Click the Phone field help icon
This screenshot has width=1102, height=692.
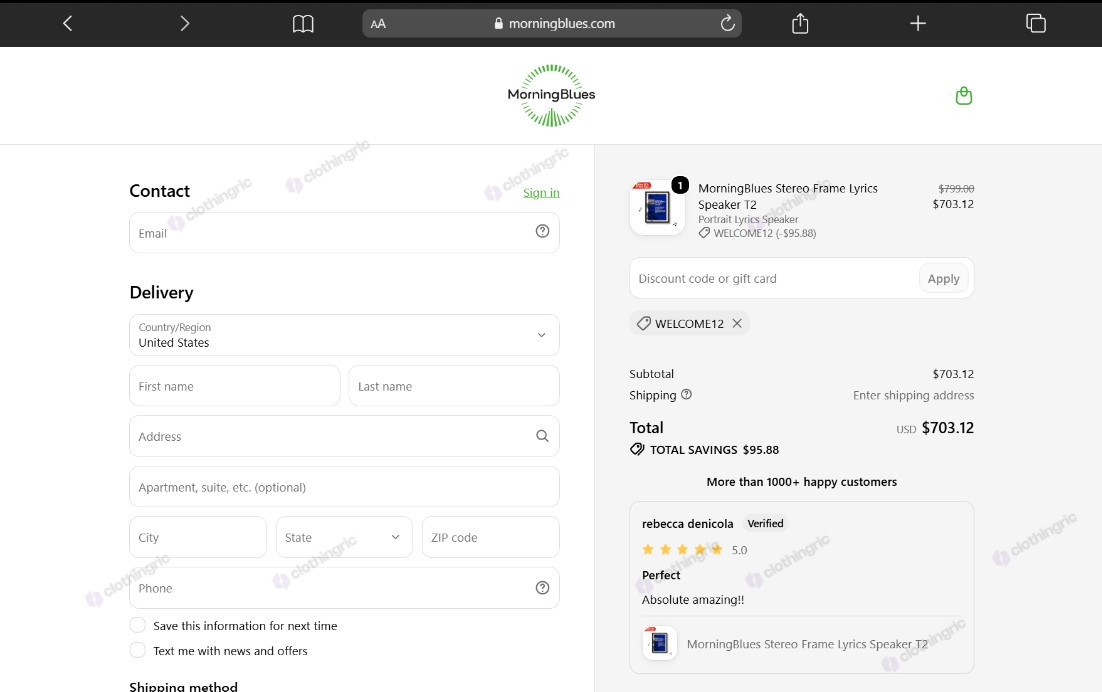[542, 588]
